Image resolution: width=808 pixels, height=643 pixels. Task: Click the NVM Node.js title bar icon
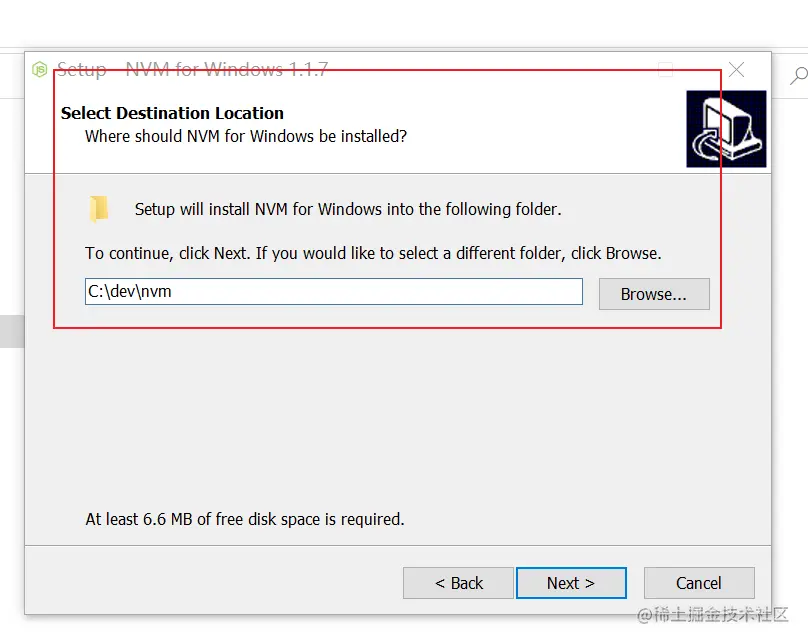[x=40, y=69]
